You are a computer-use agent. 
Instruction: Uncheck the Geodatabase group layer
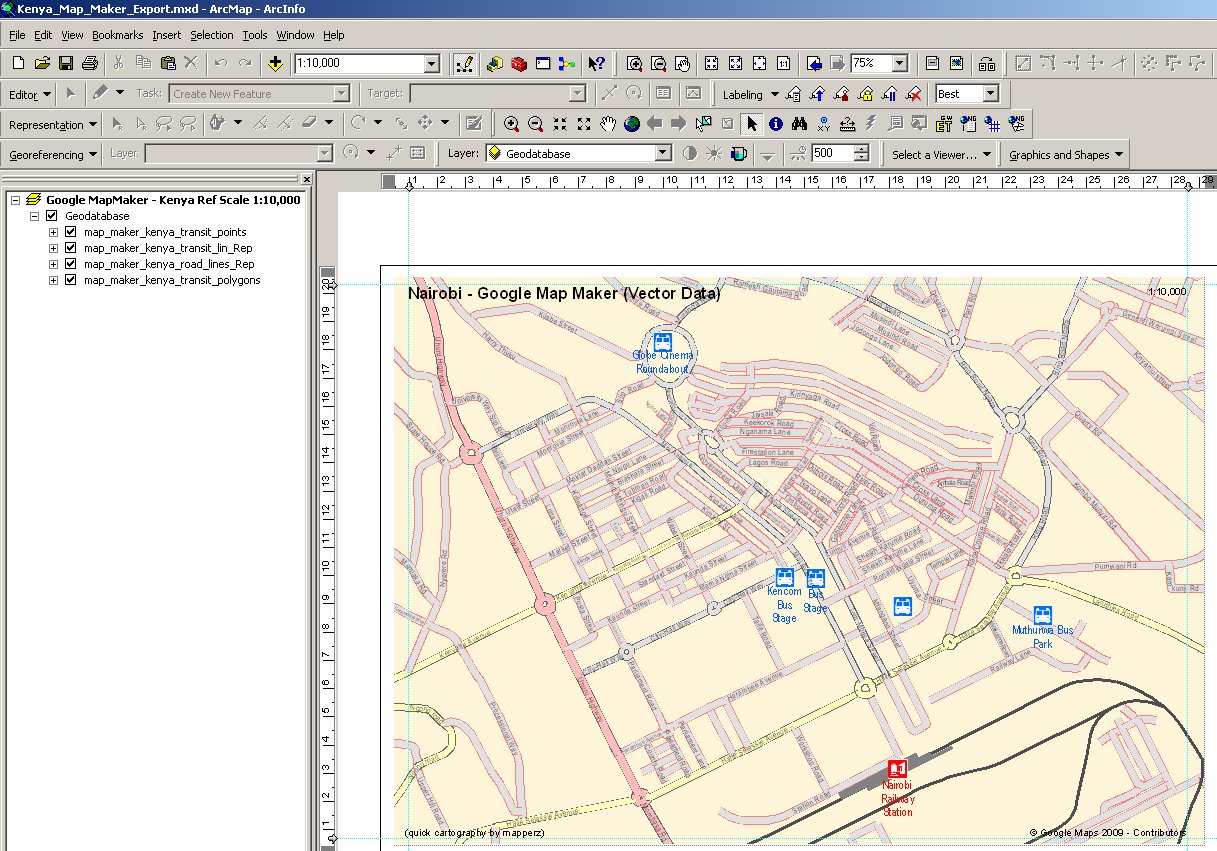(52, 216)
